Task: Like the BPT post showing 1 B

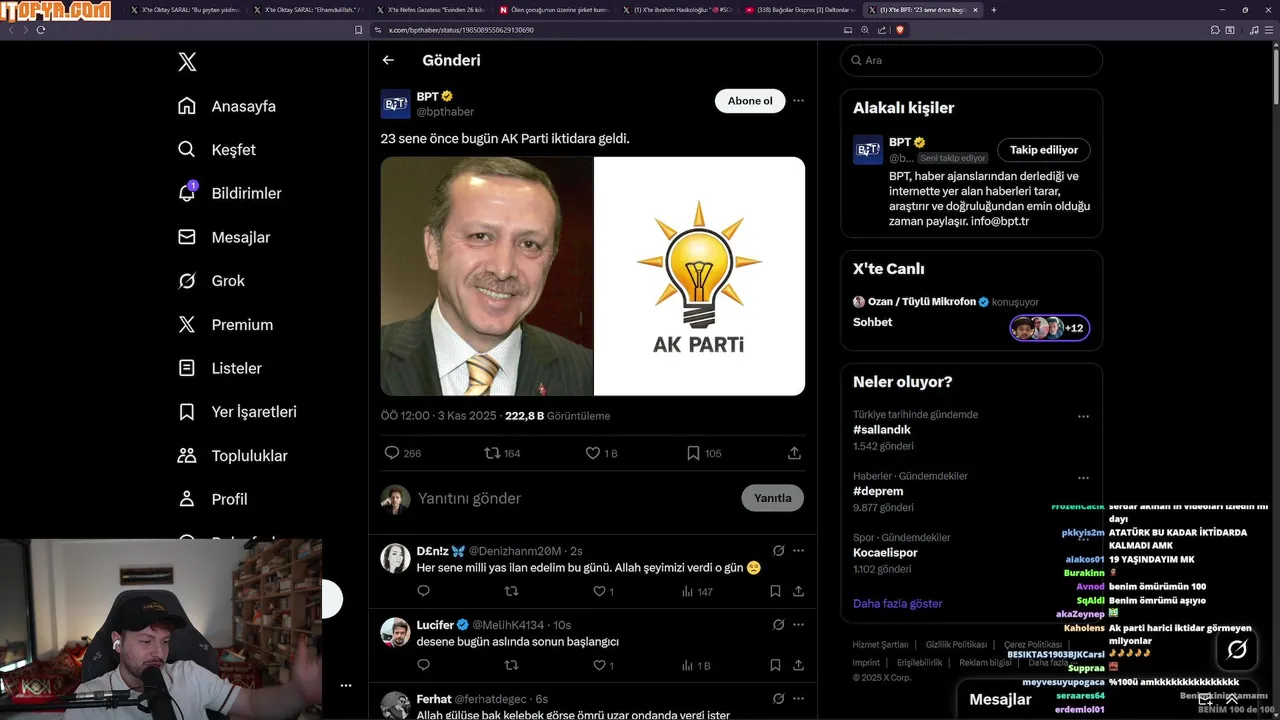Action: coord(592,453)
